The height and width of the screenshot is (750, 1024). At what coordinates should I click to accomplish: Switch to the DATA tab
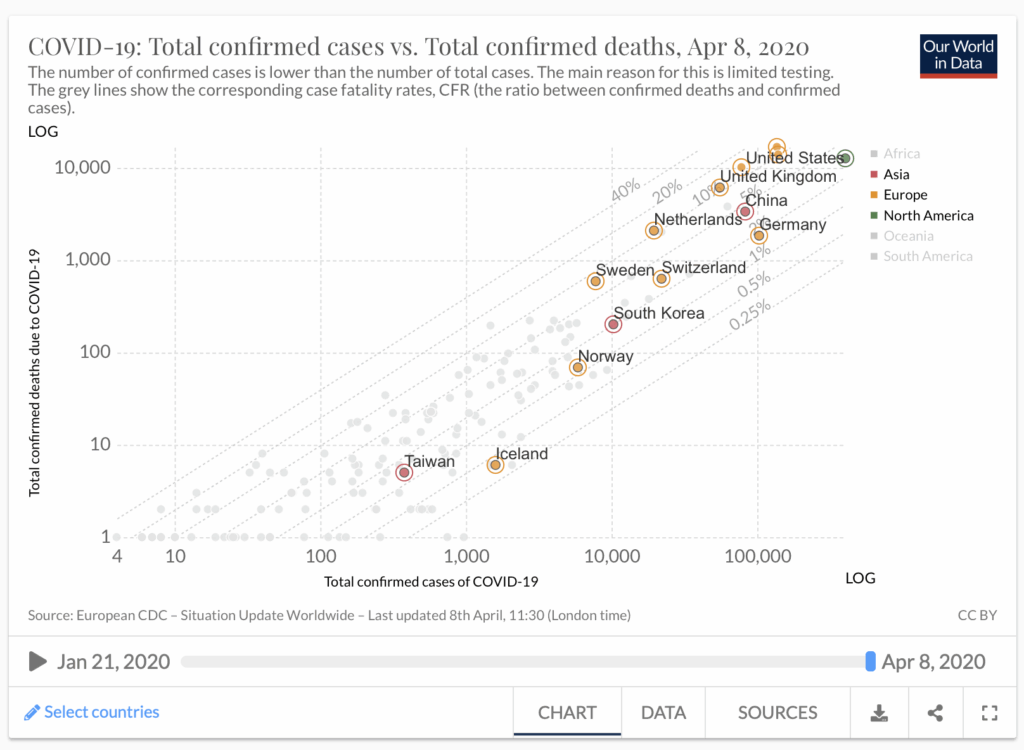coord(663,713)
